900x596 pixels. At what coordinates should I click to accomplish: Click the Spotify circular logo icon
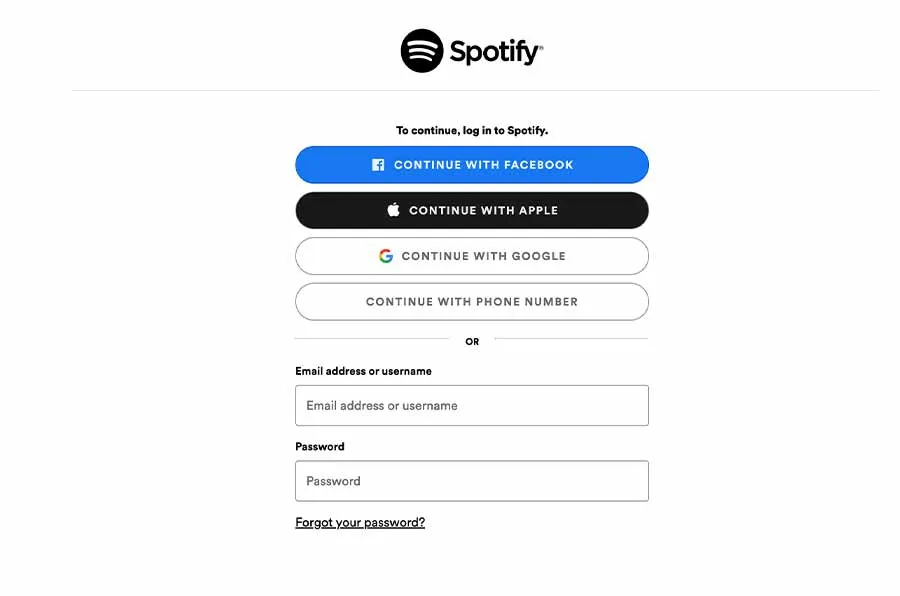[422, 51]
